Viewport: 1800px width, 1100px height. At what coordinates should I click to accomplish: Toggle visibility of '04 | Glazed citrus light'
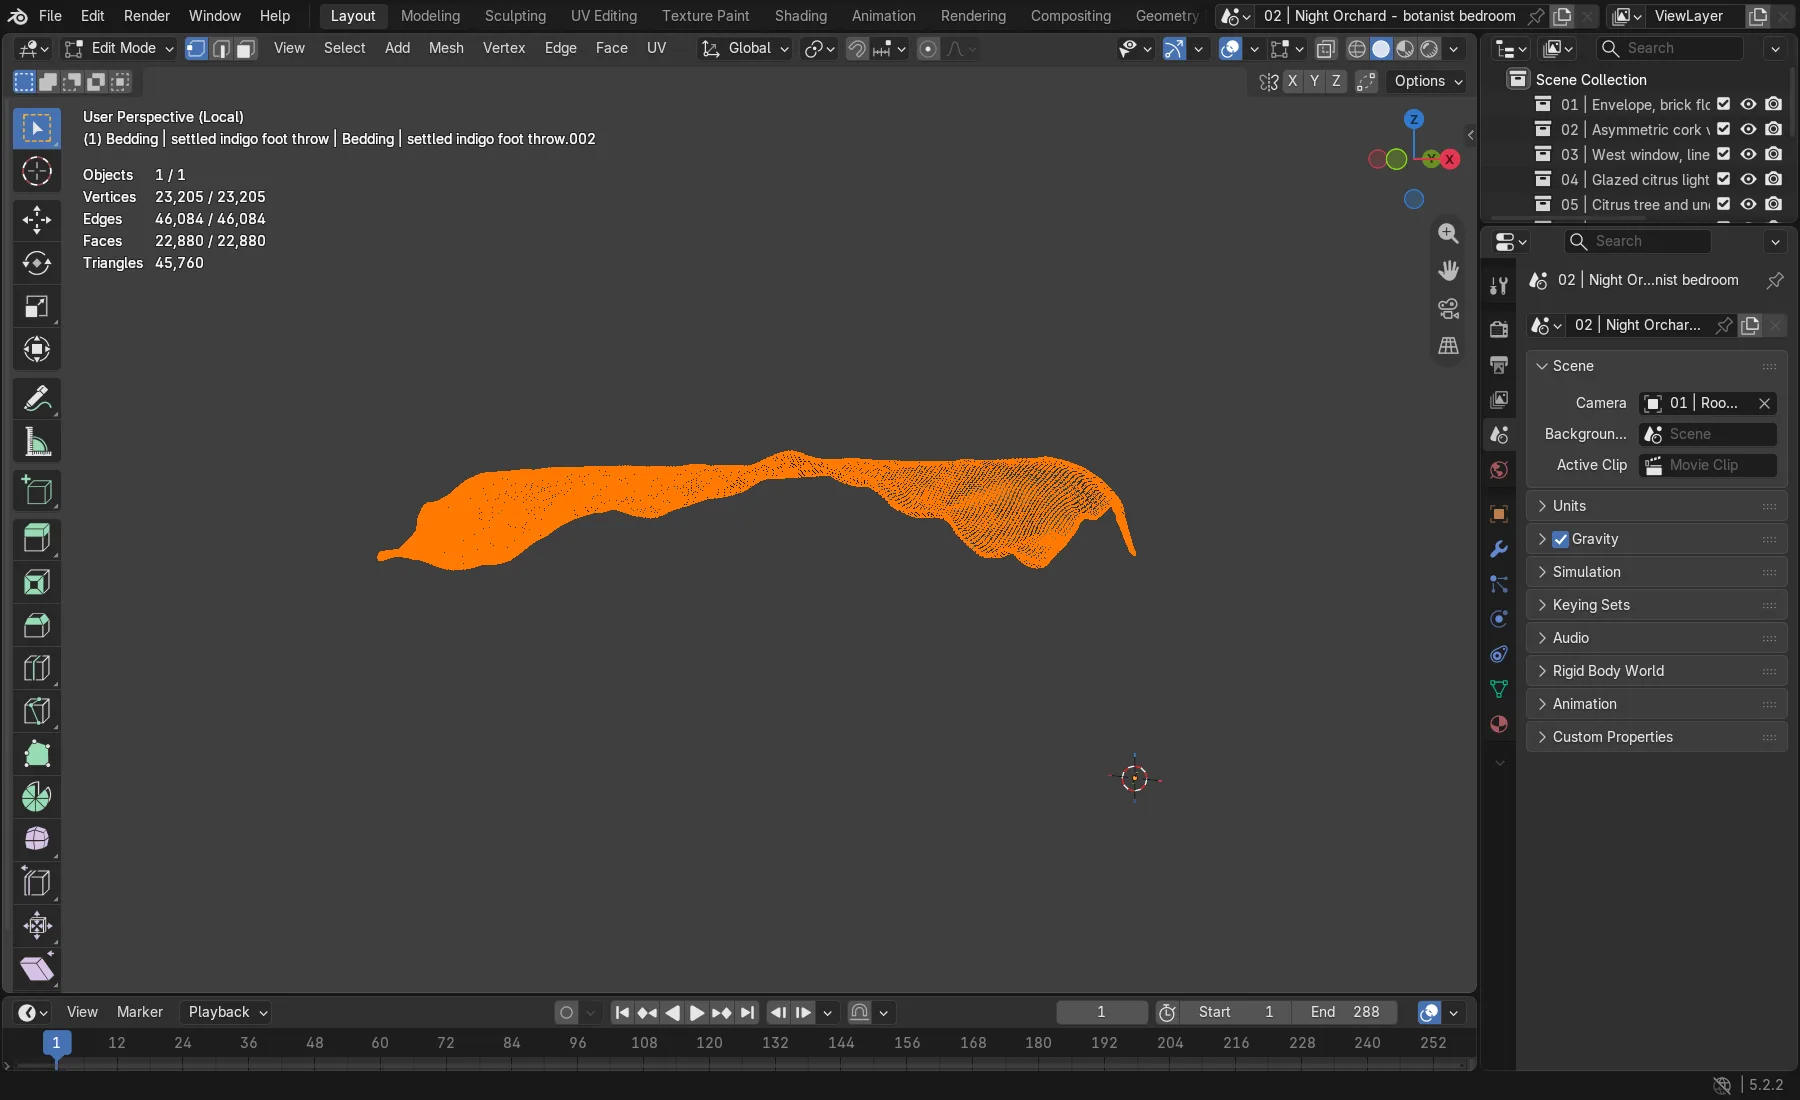coord(1748,179)
